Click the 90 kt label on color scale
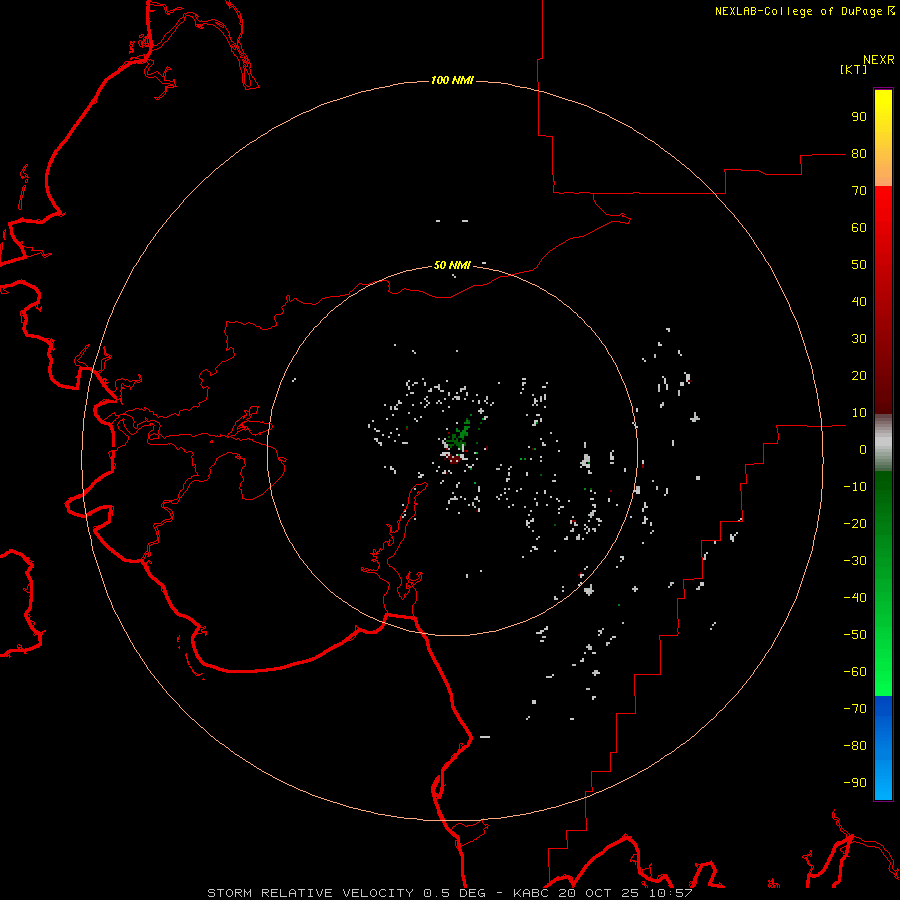Screen dimensions: 900x900 coord(859,117)
